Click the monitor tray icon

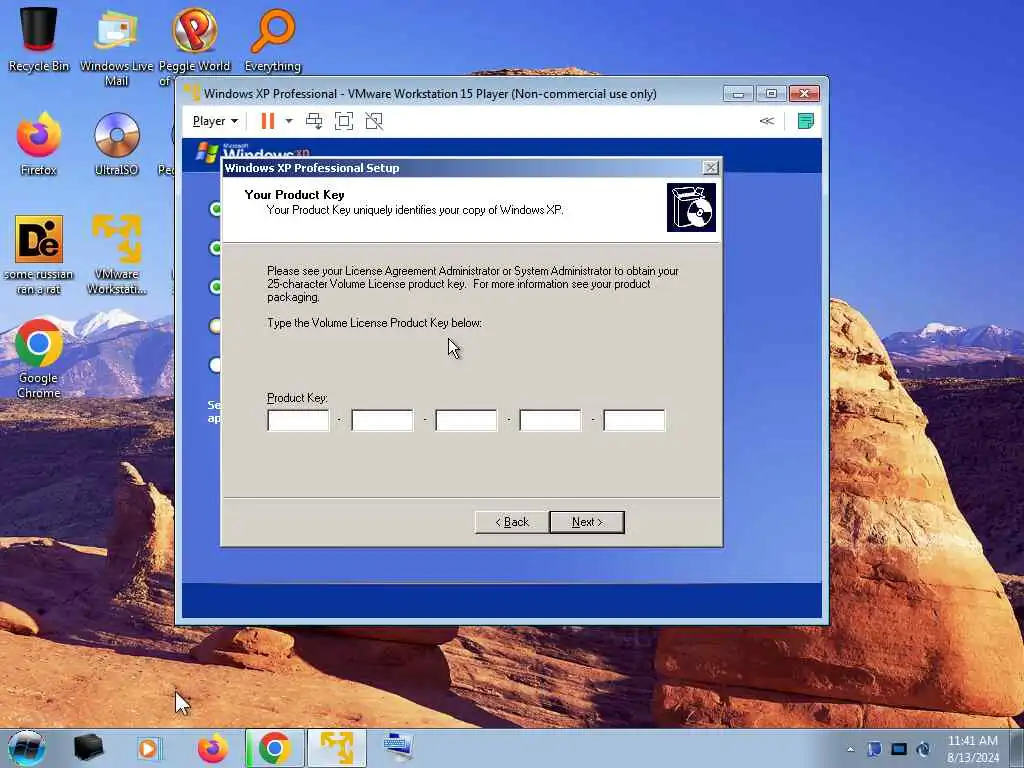coord(899,749)
